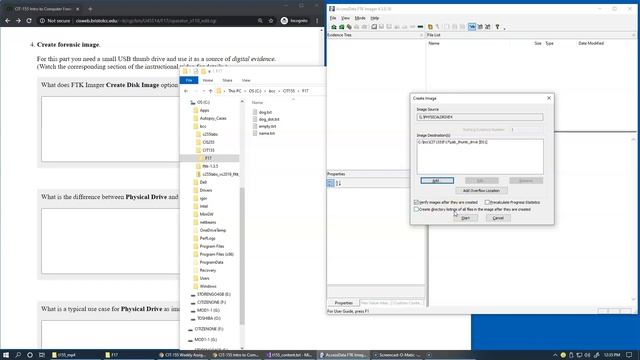
Task: Click first answer text box under Create Disk Image question
Action: click(x=110, y=129)
